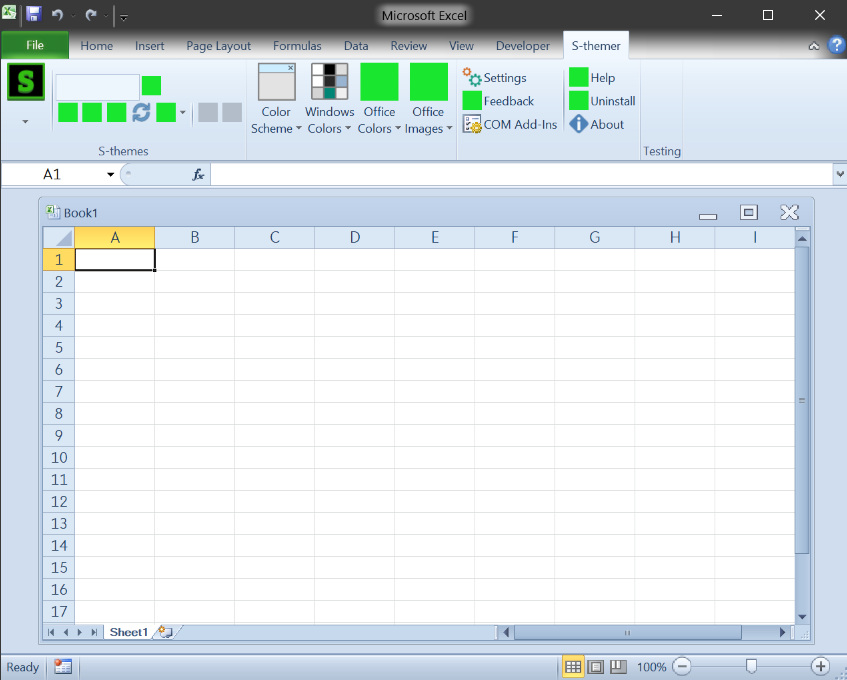Viewport: 847px width, 680px height.
Task: Click the Help button in S-themer ribbon
Action: pos(592,78)
